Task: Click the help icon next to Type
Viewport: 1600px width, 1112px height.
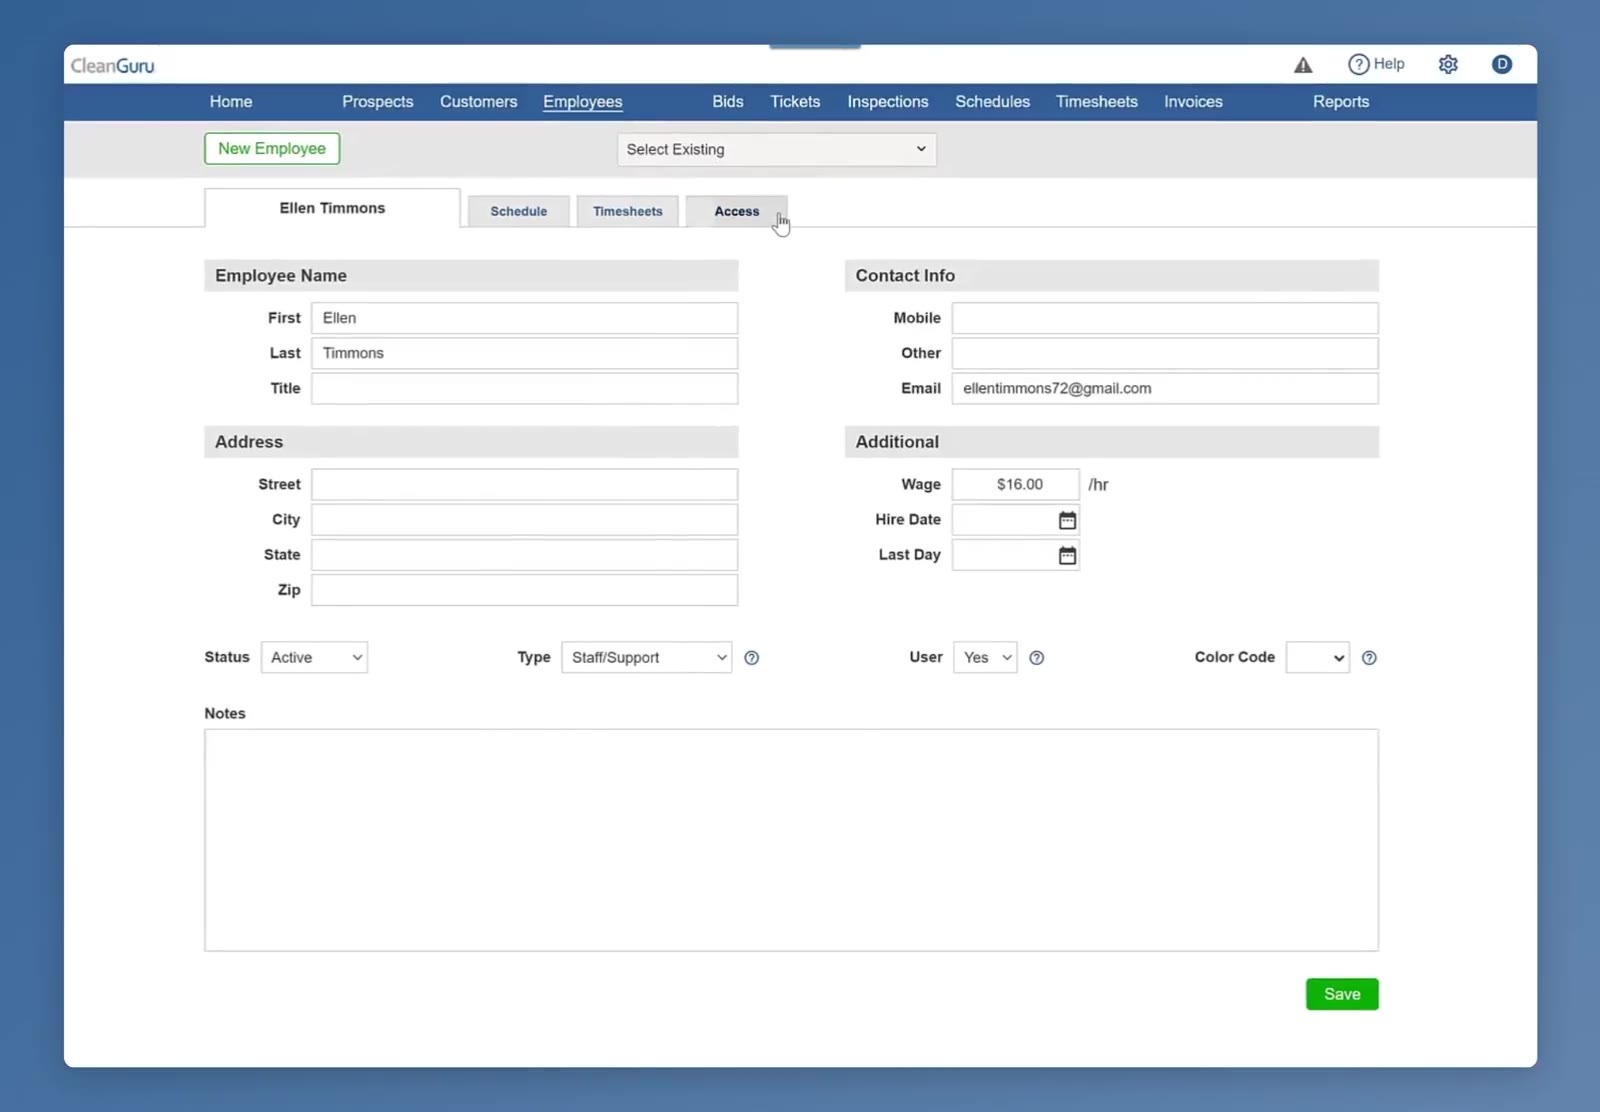Action: click(751, 658)
